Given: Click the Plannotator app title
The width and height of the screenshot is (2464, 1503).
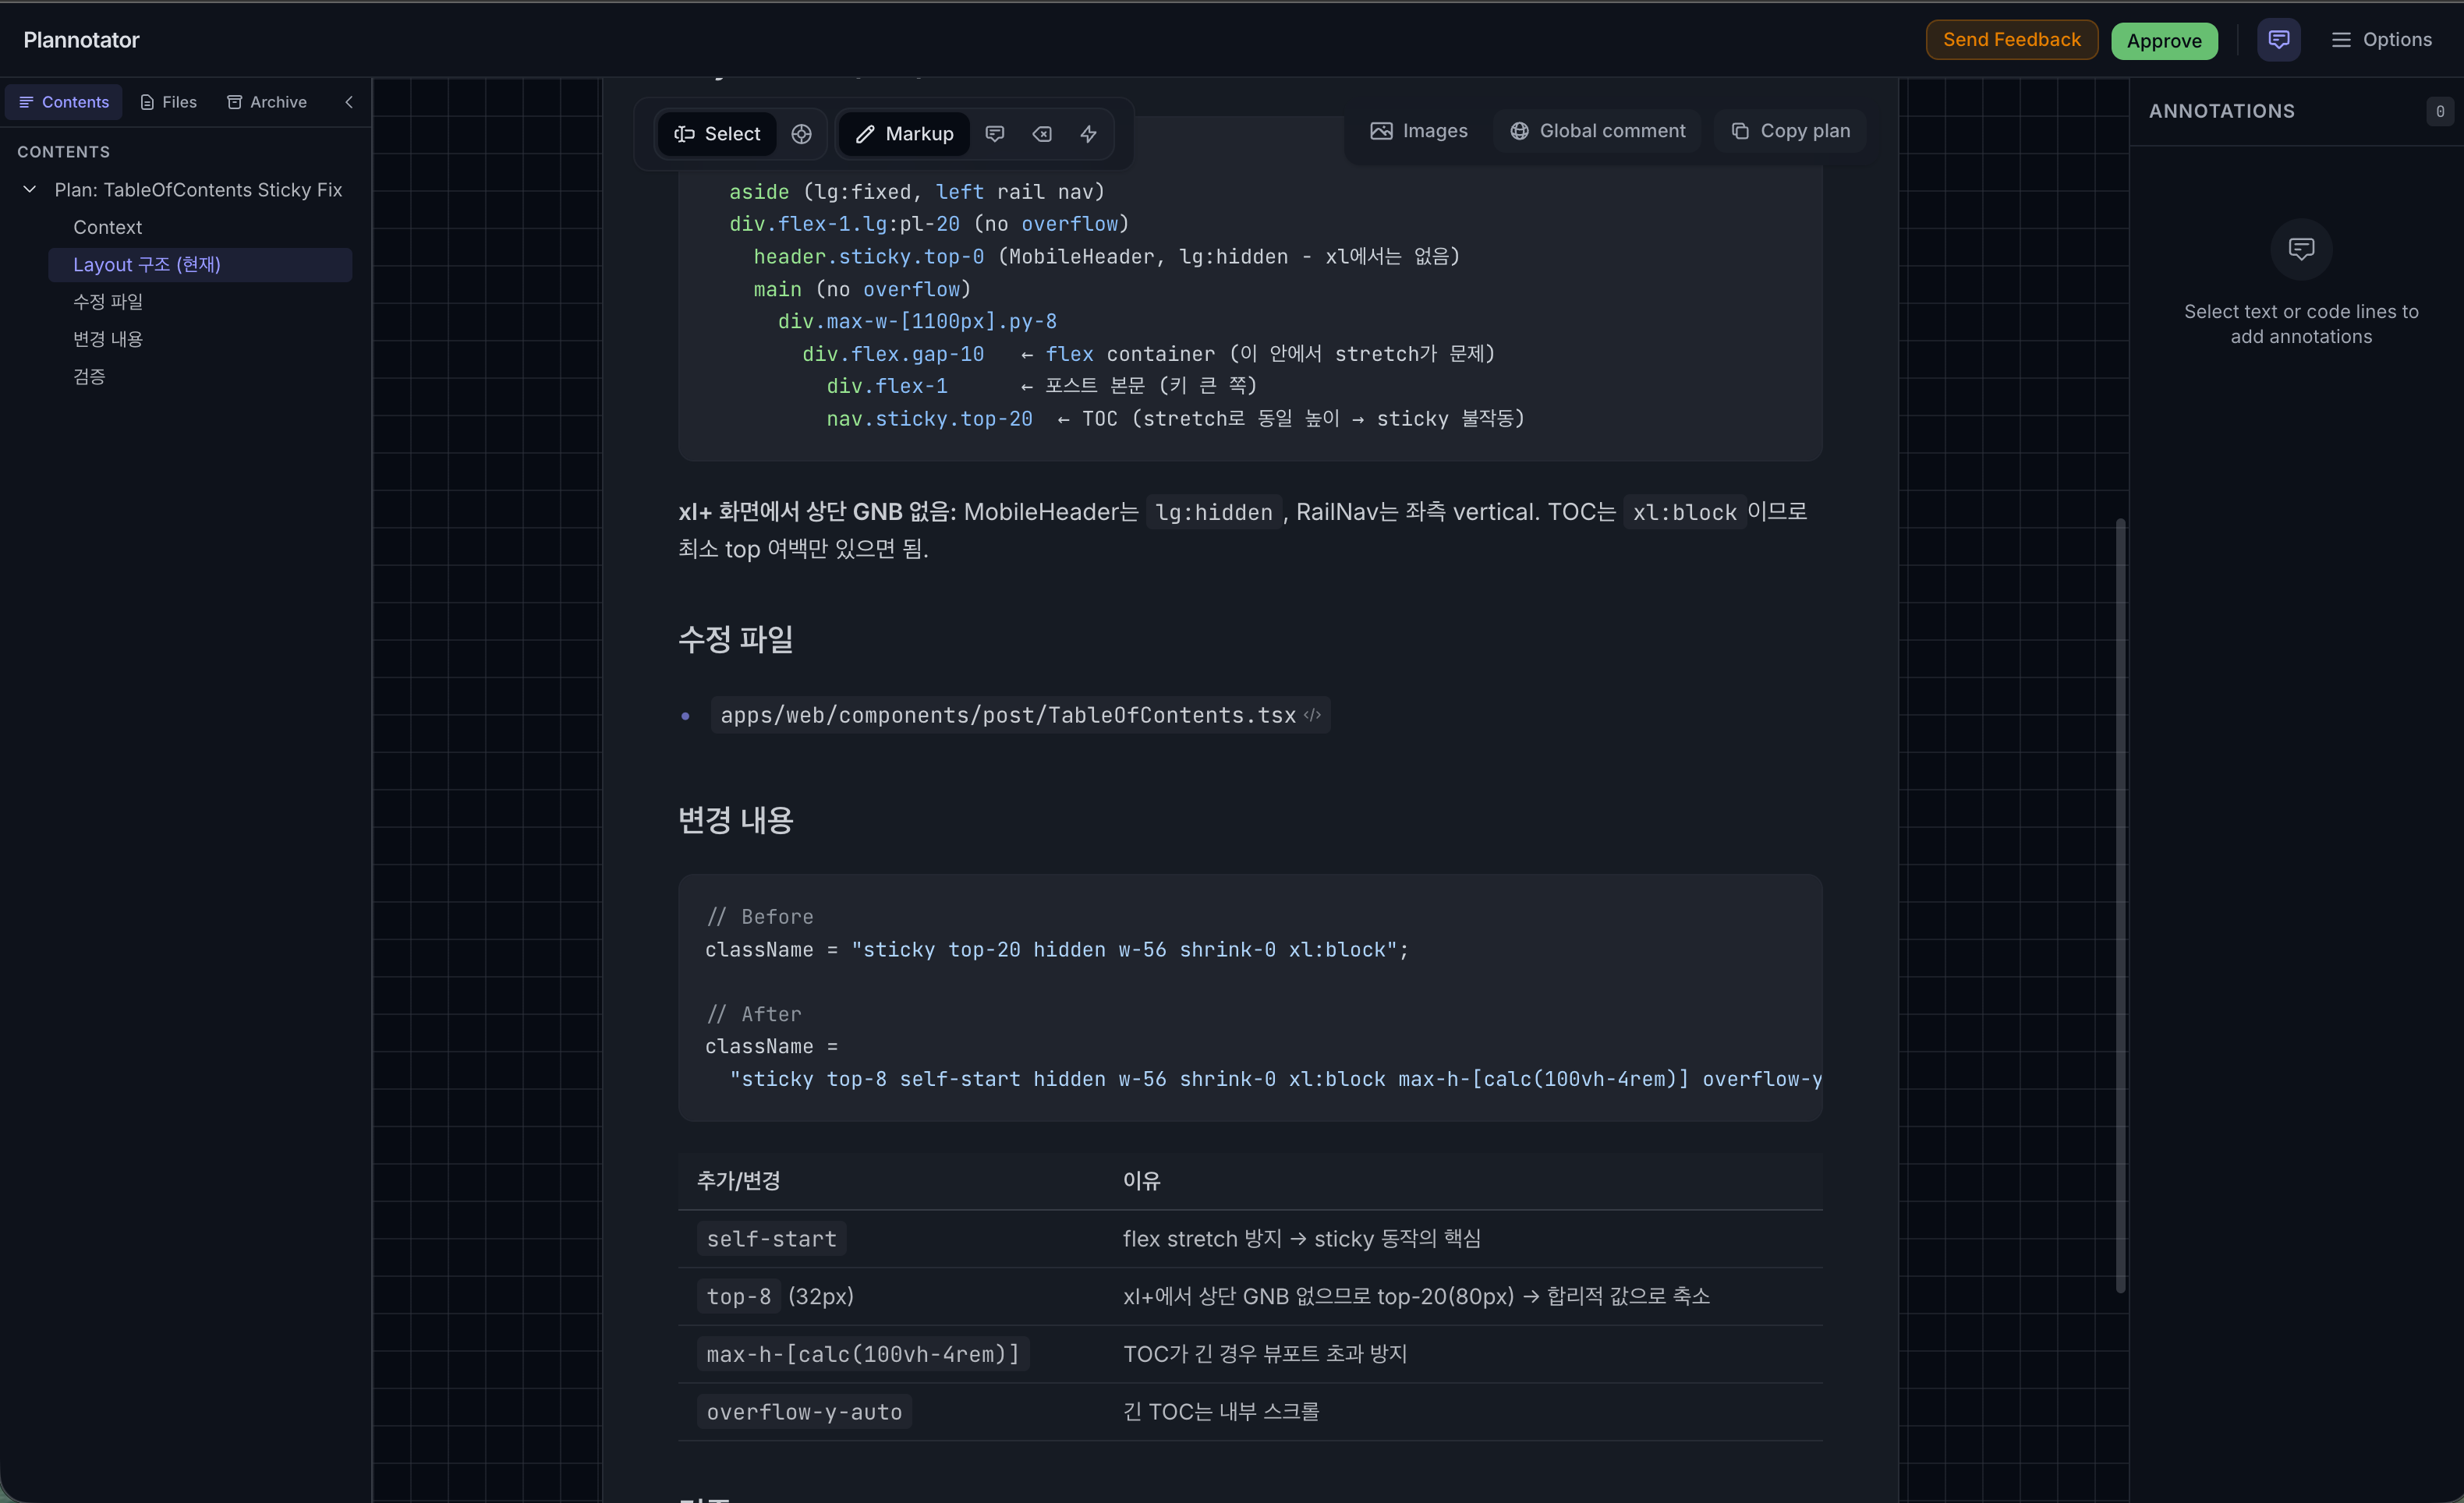Looking at the screenshot, I should point(81,40).
